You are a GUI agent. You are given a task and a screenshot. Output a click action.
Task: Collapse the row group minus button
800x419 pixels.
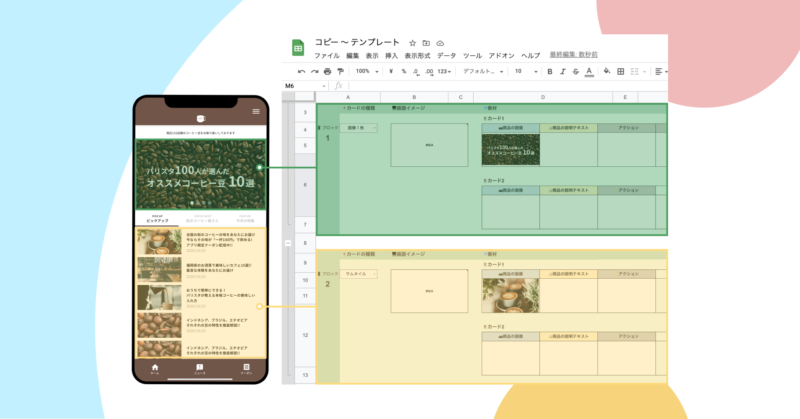point(288,243)
